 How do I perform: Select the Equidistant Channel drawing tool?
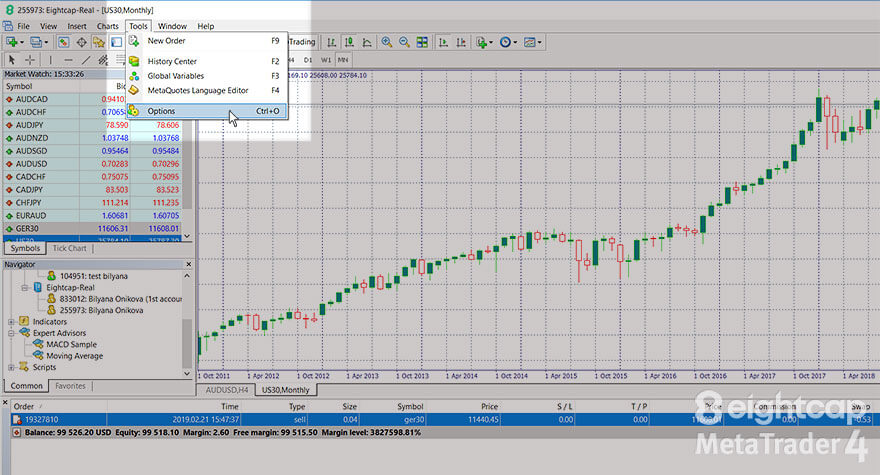[103, 60]
